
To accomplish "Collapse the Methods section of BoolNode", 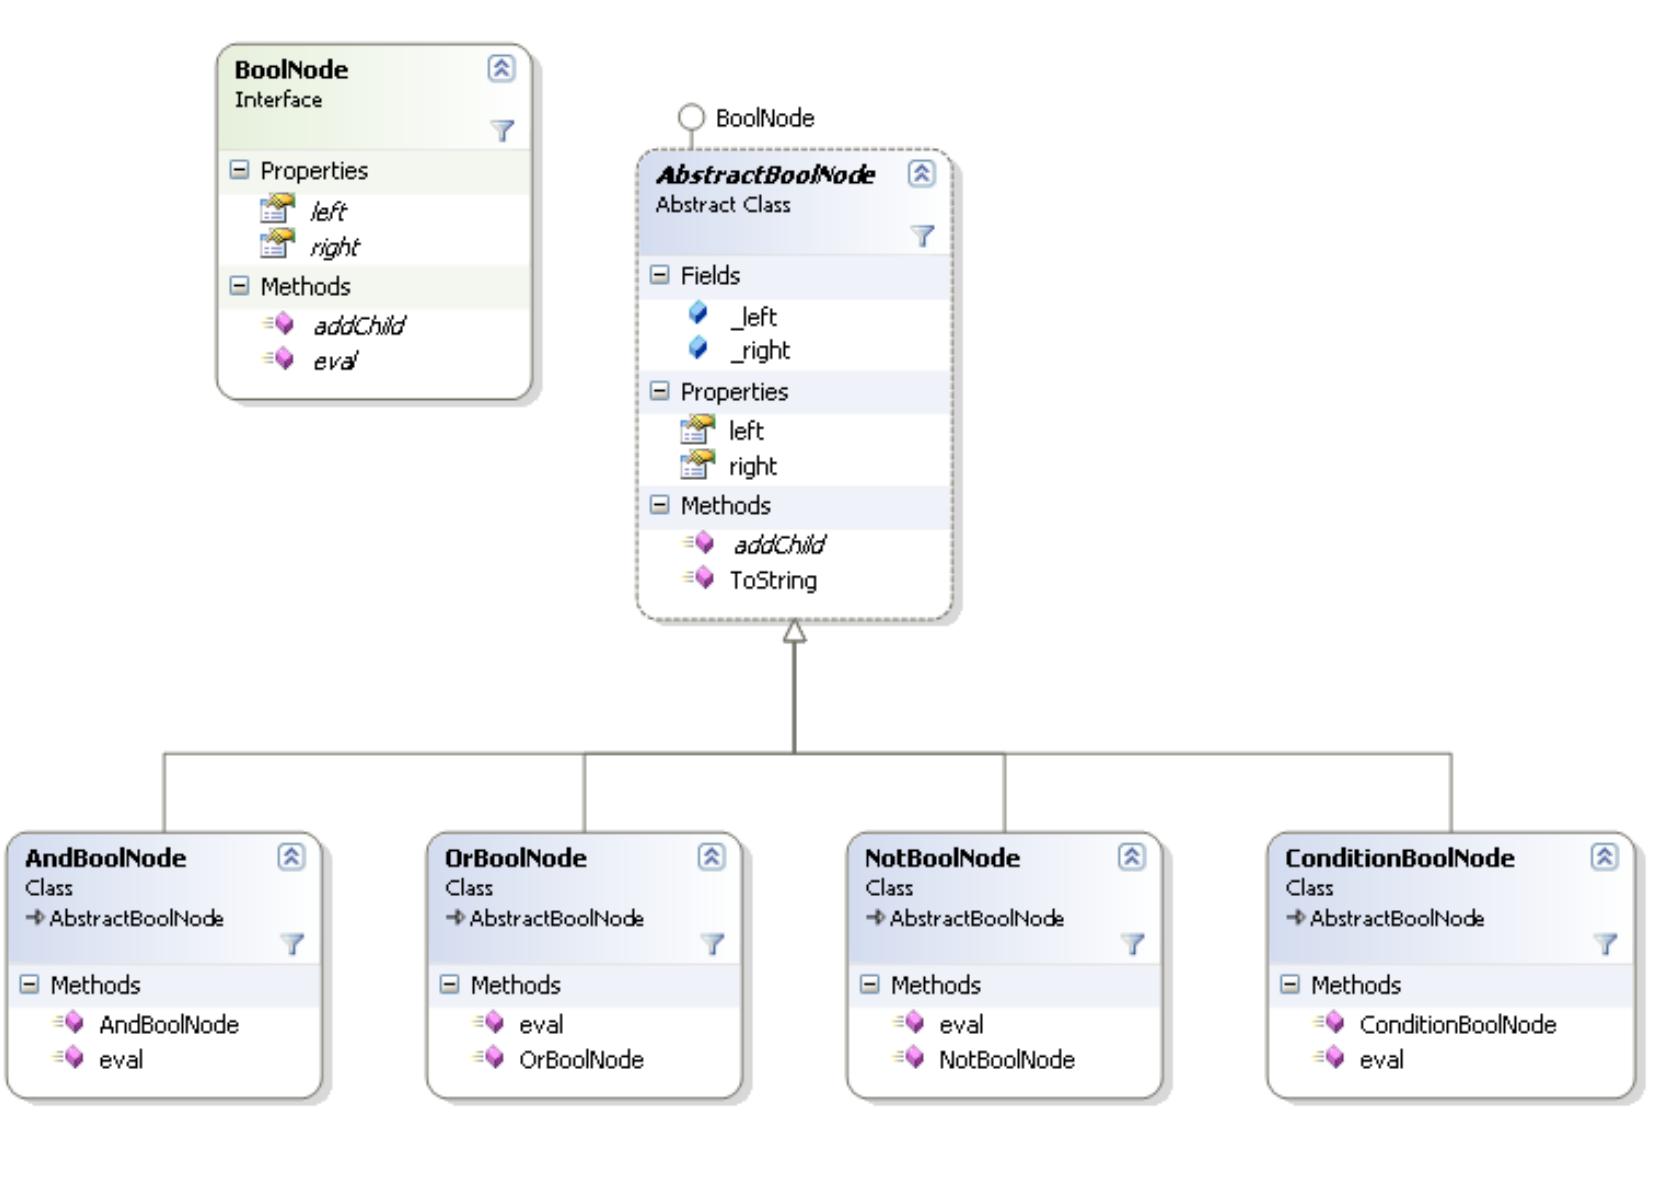I will tap(239, 286).
